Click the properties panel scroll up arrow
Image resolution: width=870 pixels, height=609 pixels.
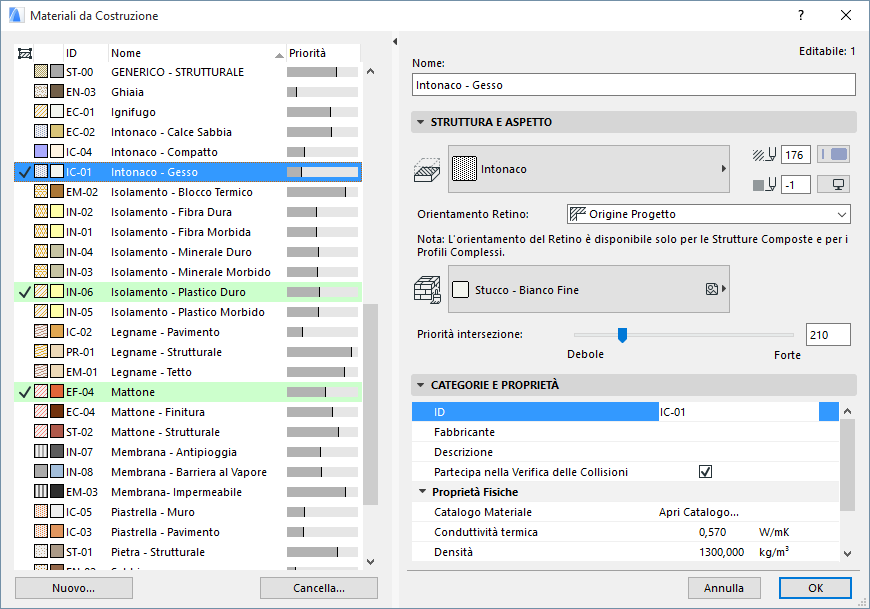[x=847, y=412]
